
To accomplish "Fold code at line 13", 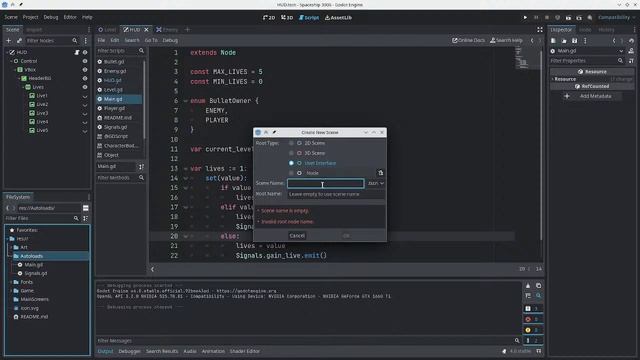I will [x=186, y=169].
